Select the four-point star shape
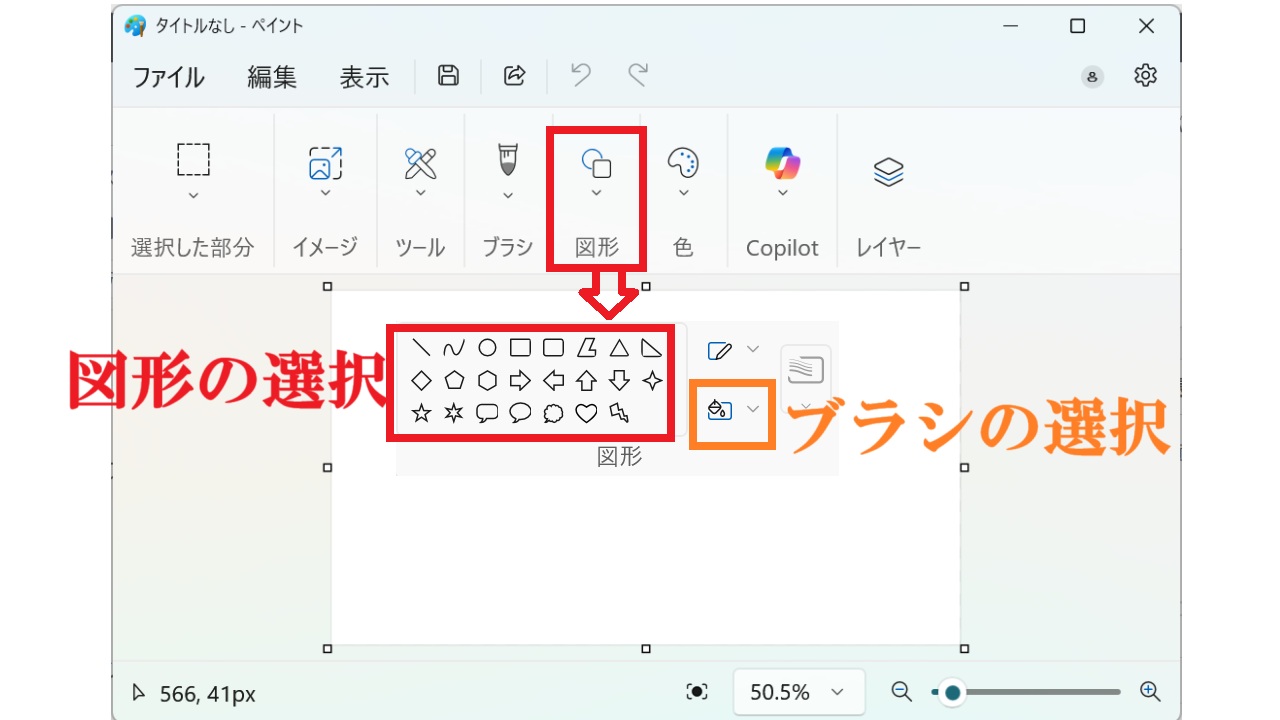This screenshot has height=720, width=1280. (x=652, y=381)
